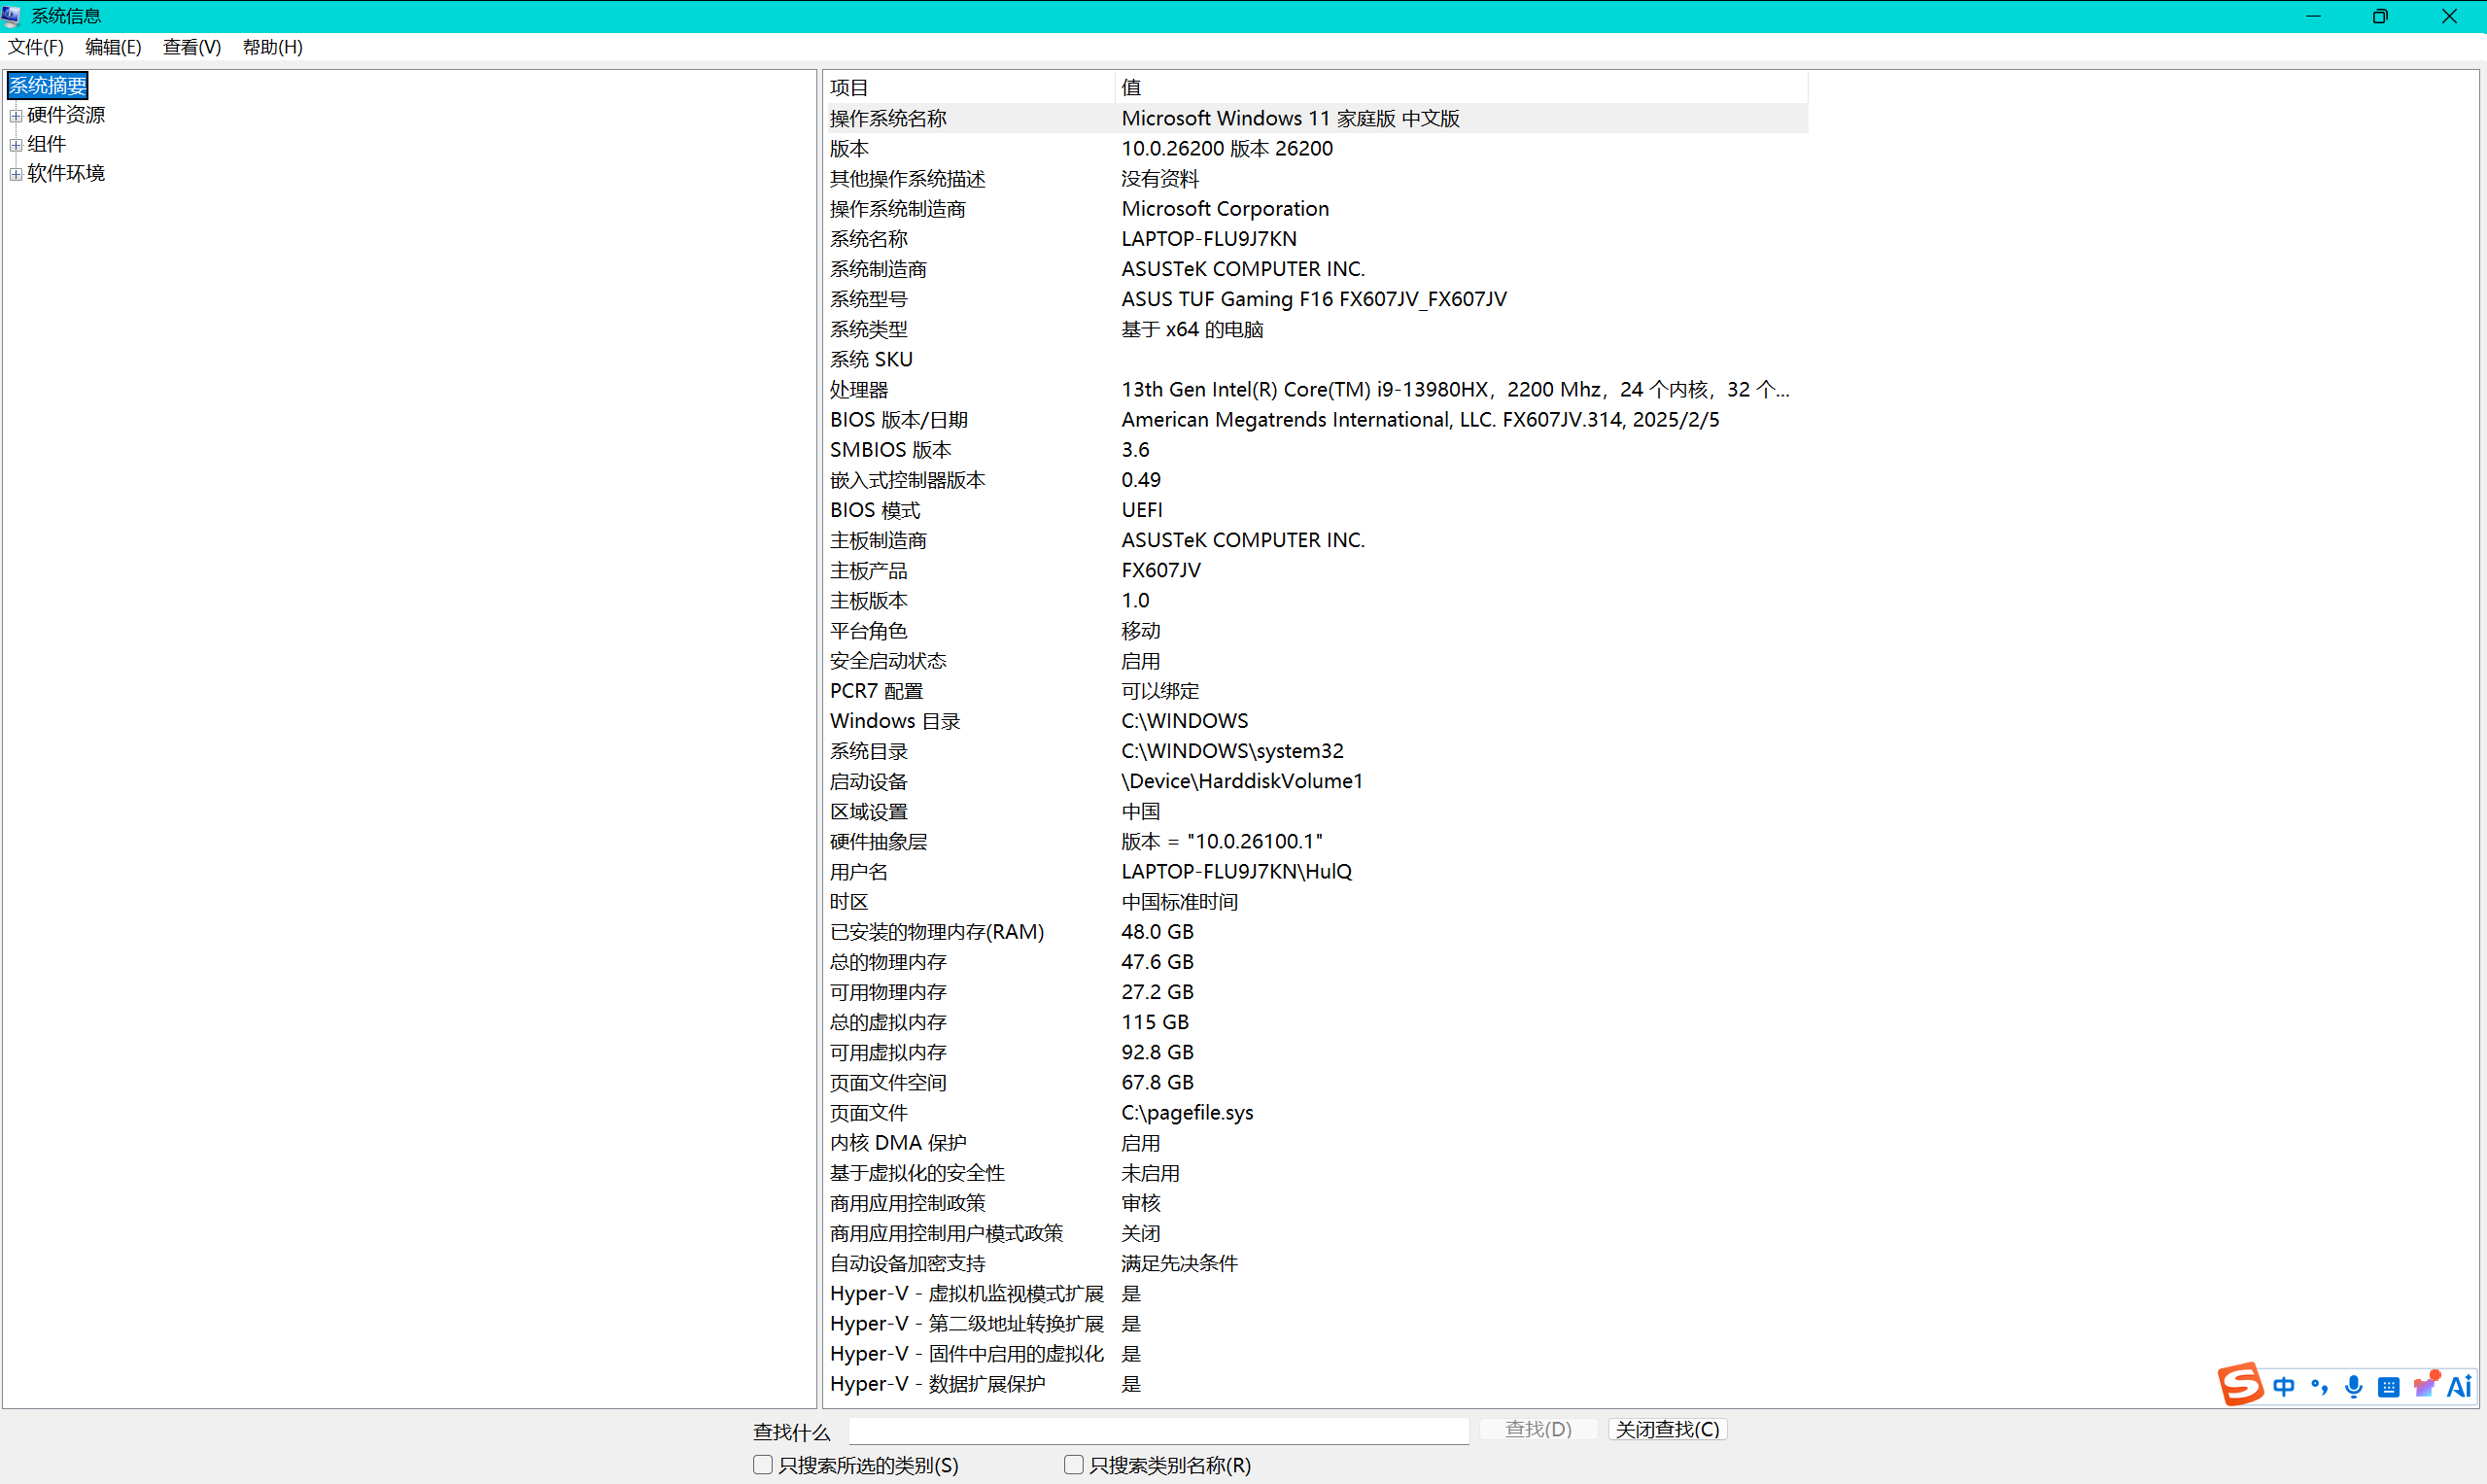This screenshot has height=1484, width=2487.
Task: Expand the 组件 tree node
Action: pos(16,145)
